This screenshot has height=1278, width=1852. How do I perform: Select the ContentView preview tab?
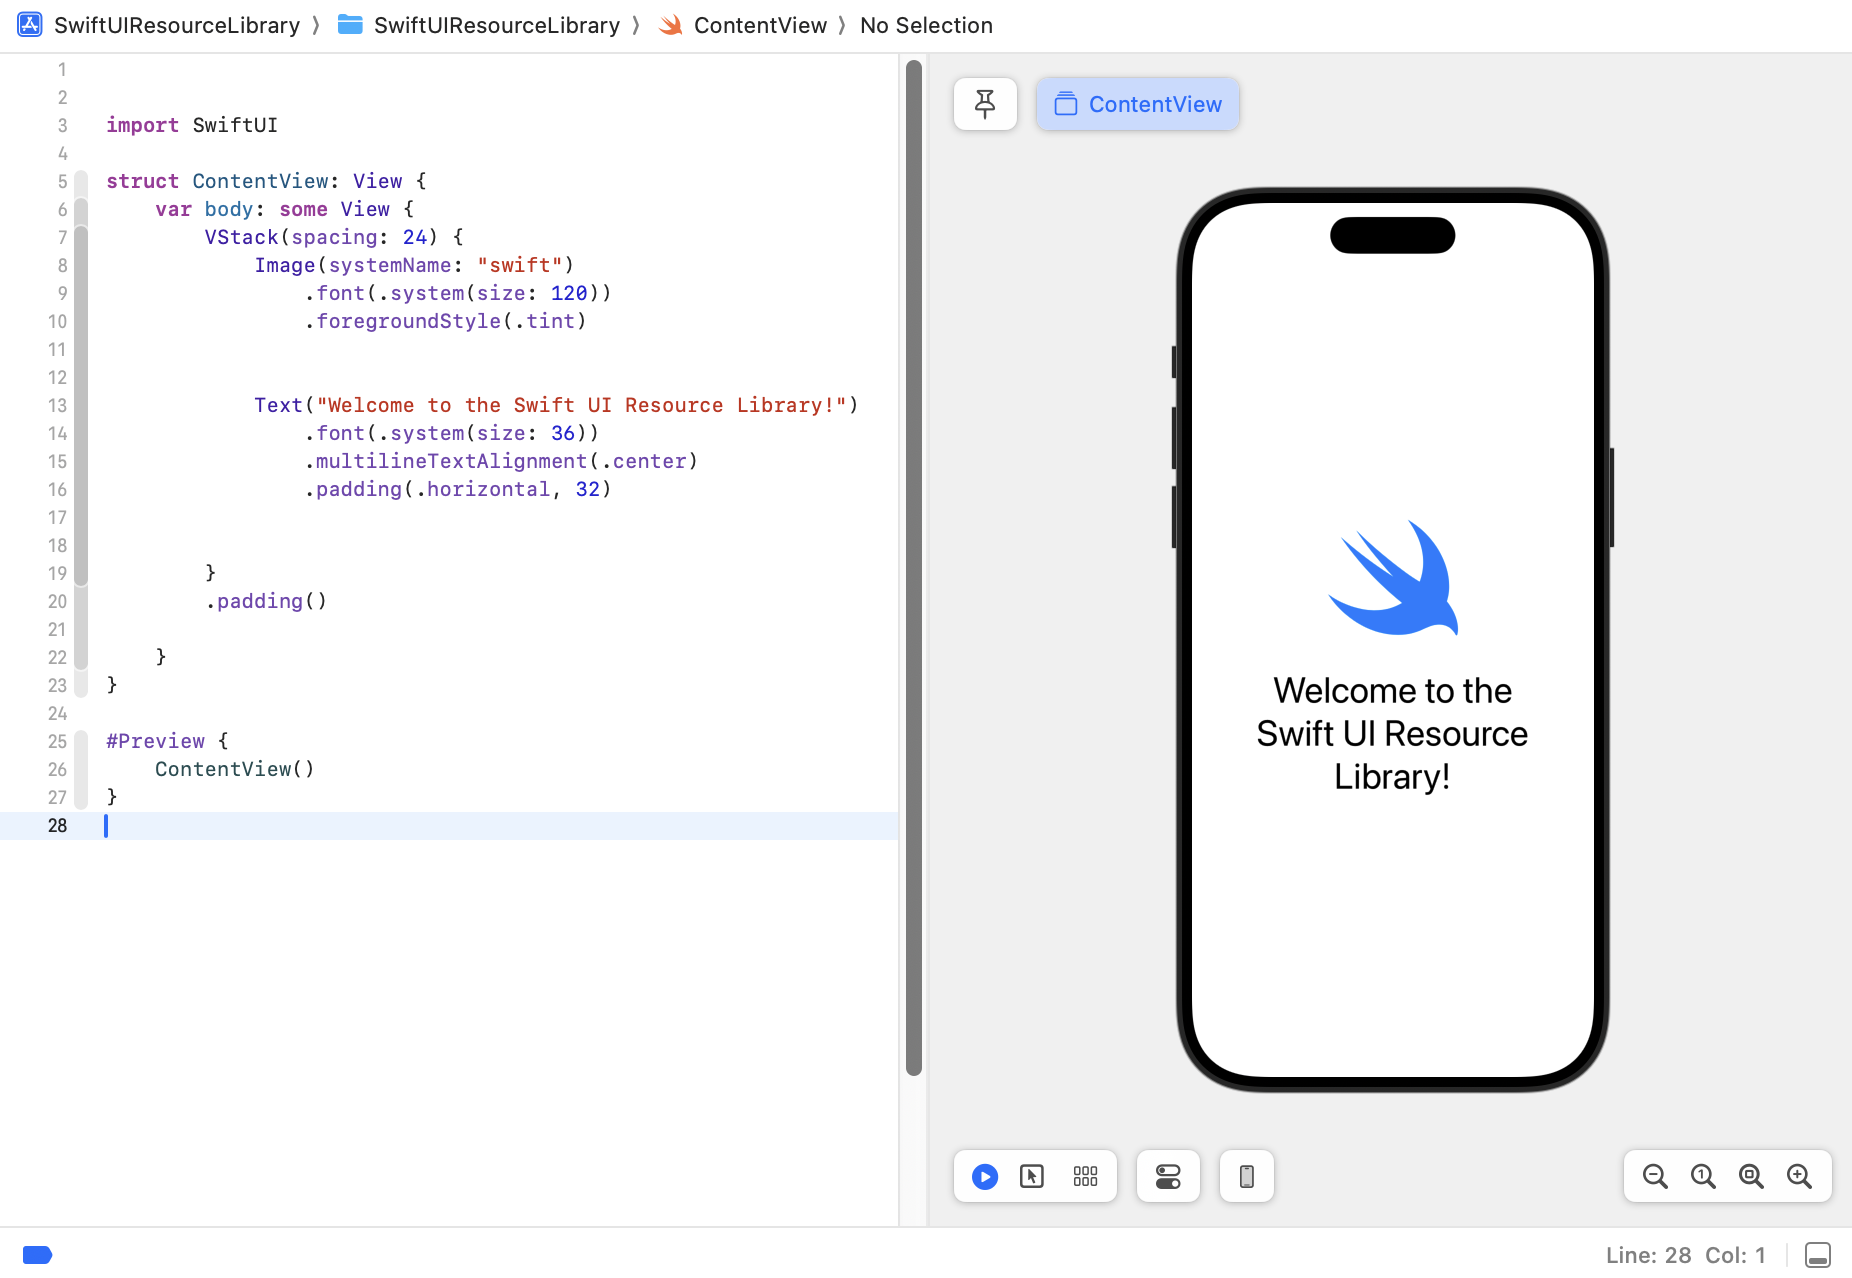(x=1138, y=104)
